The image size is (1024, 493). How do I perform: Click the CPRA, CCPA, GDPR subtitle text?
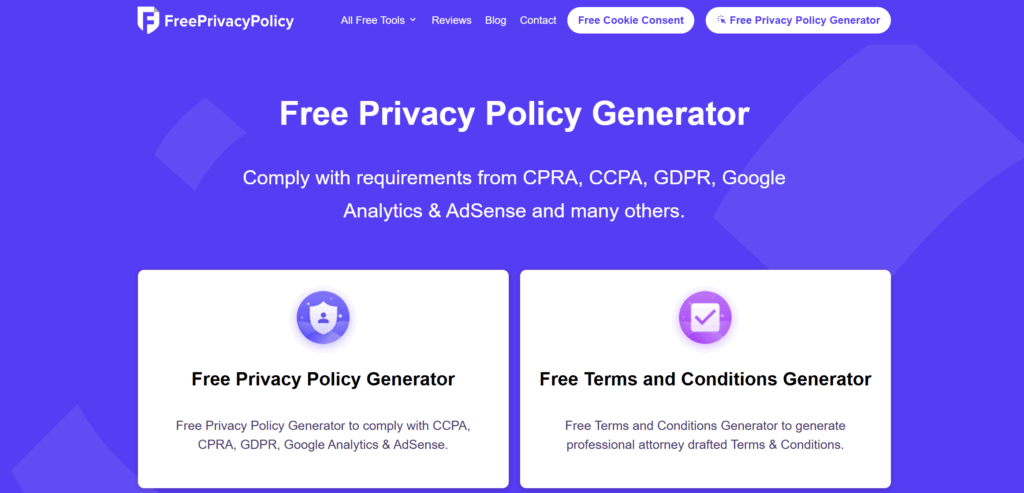click(x=514, y=194)
